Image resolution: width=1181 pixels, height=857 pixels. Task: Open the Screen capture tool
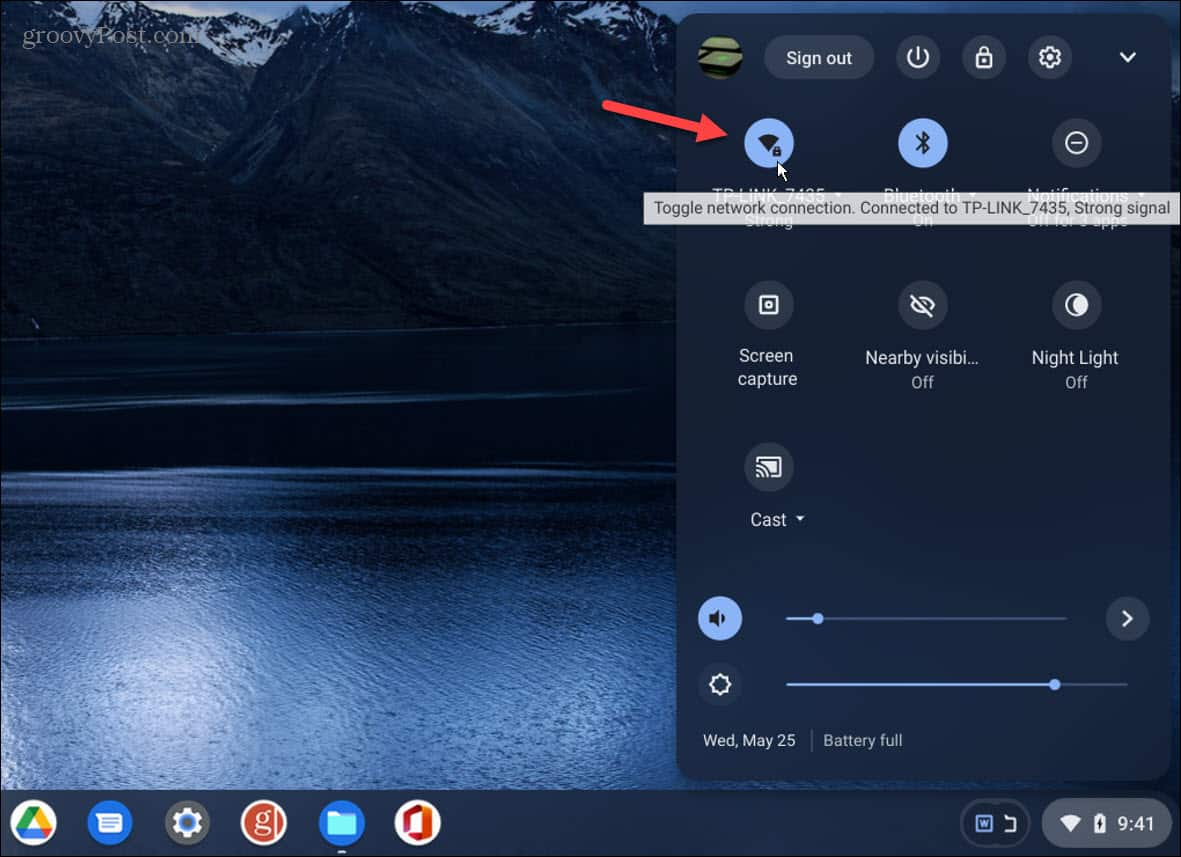(768, 305)
